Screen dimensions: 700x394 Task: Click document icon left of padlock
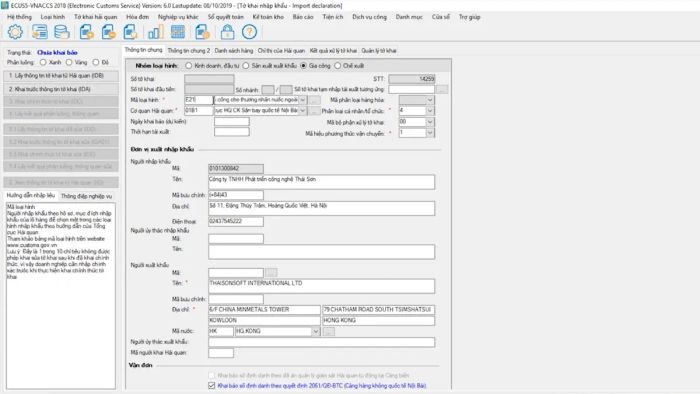pyautogui.click(x=202, y=32)
